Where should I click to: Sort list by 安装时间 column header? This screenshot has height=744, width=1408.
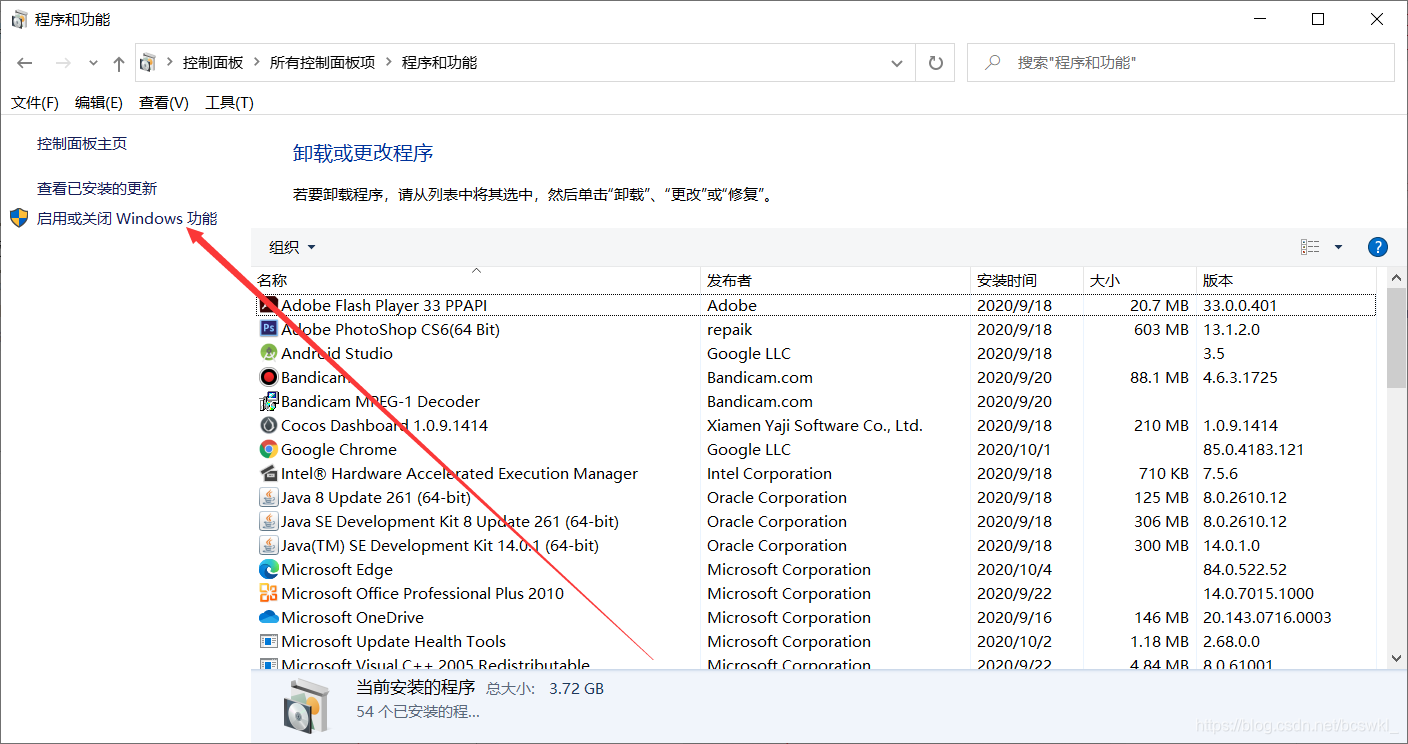pos(1027,280)
